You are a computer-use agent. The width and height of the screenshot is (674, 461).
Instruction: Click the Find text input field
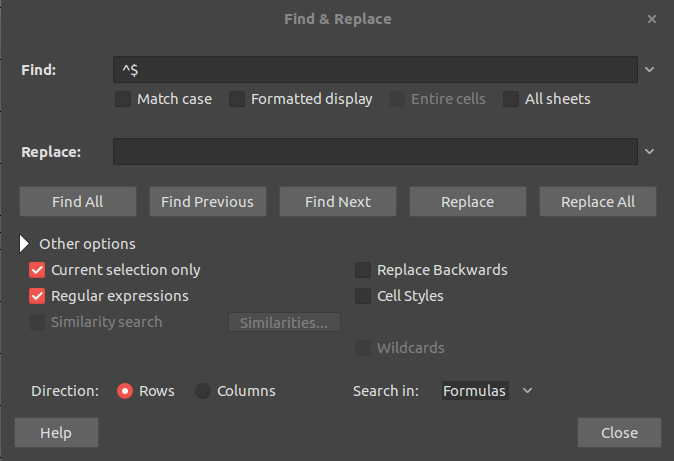click(x=374, y=70)
